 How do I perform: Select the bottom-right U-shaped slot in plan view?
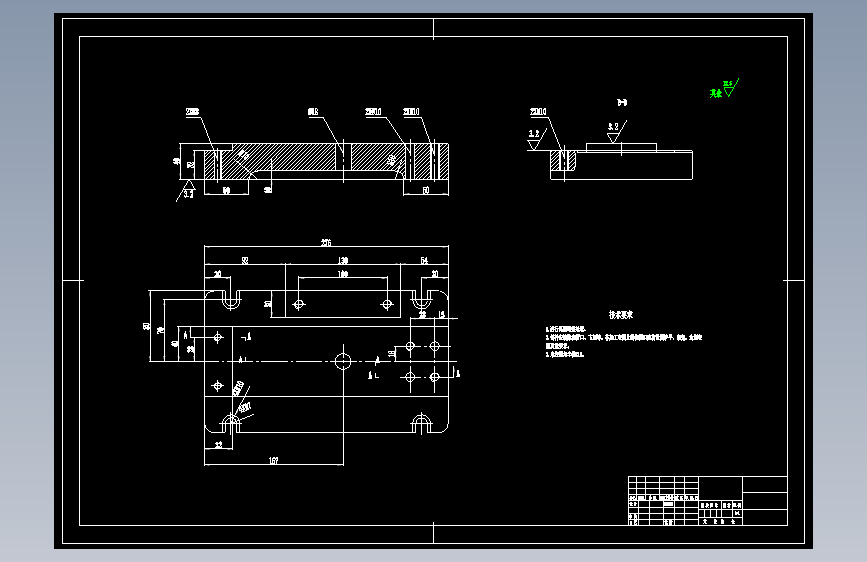421,424
